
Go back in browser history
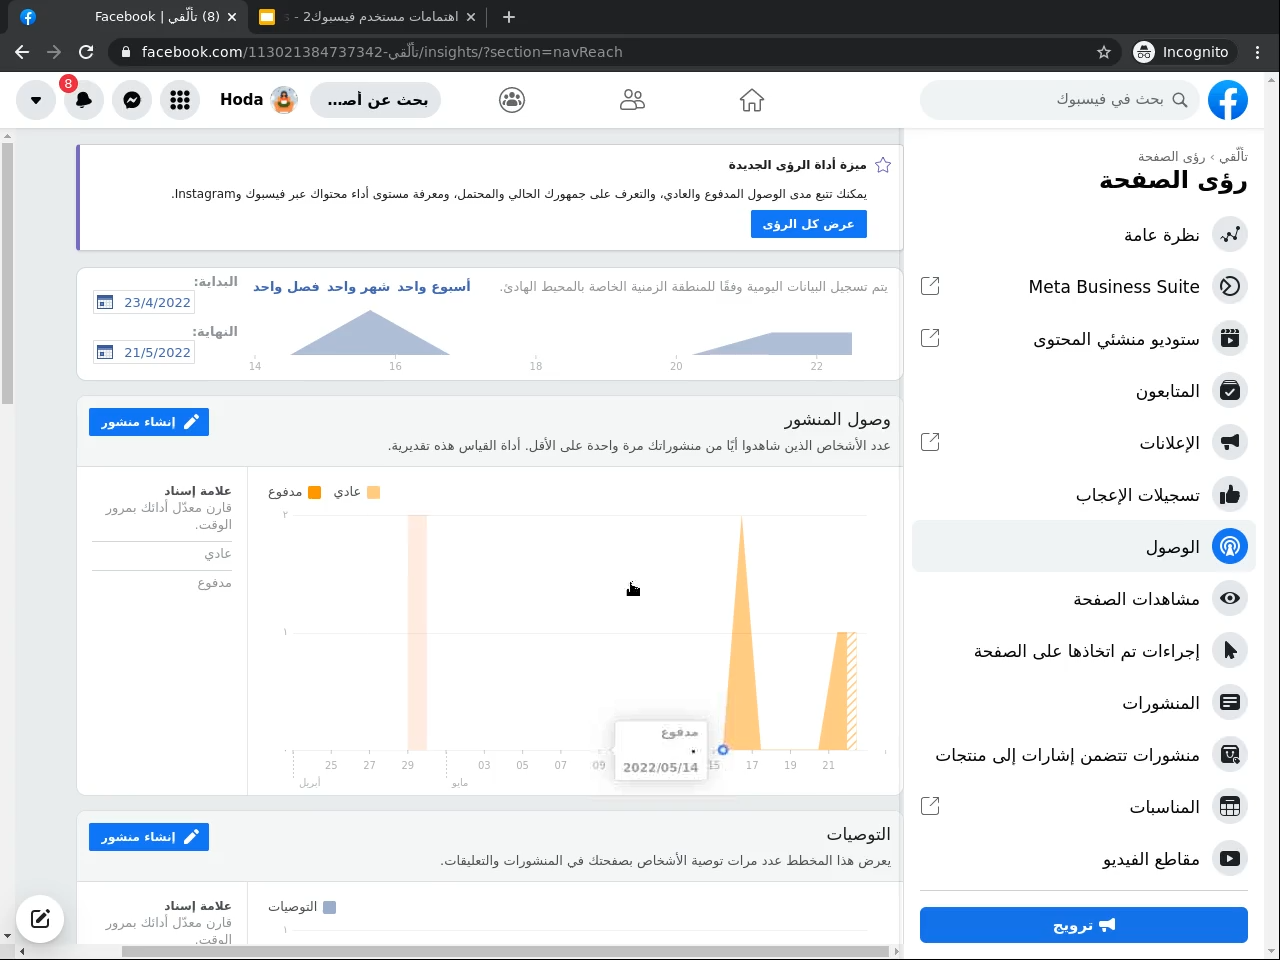click(x=22, y=52)
